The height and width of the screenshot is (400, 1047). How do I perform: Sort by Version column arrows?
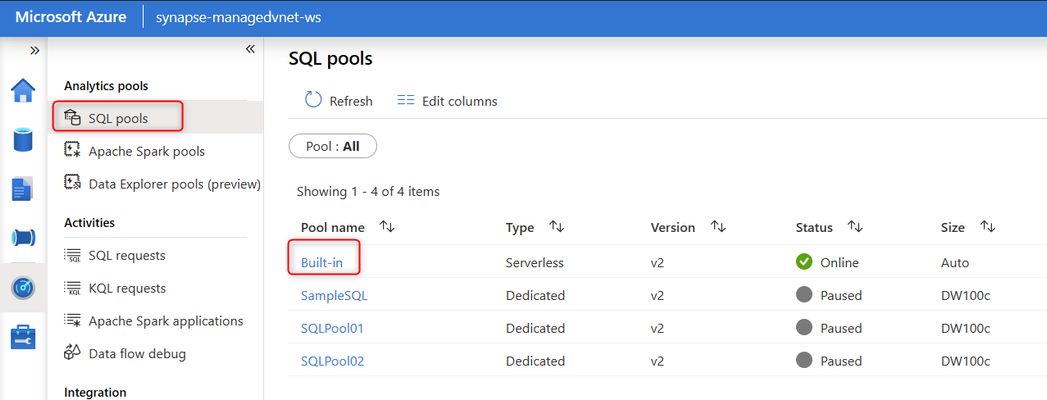point(718,227)
